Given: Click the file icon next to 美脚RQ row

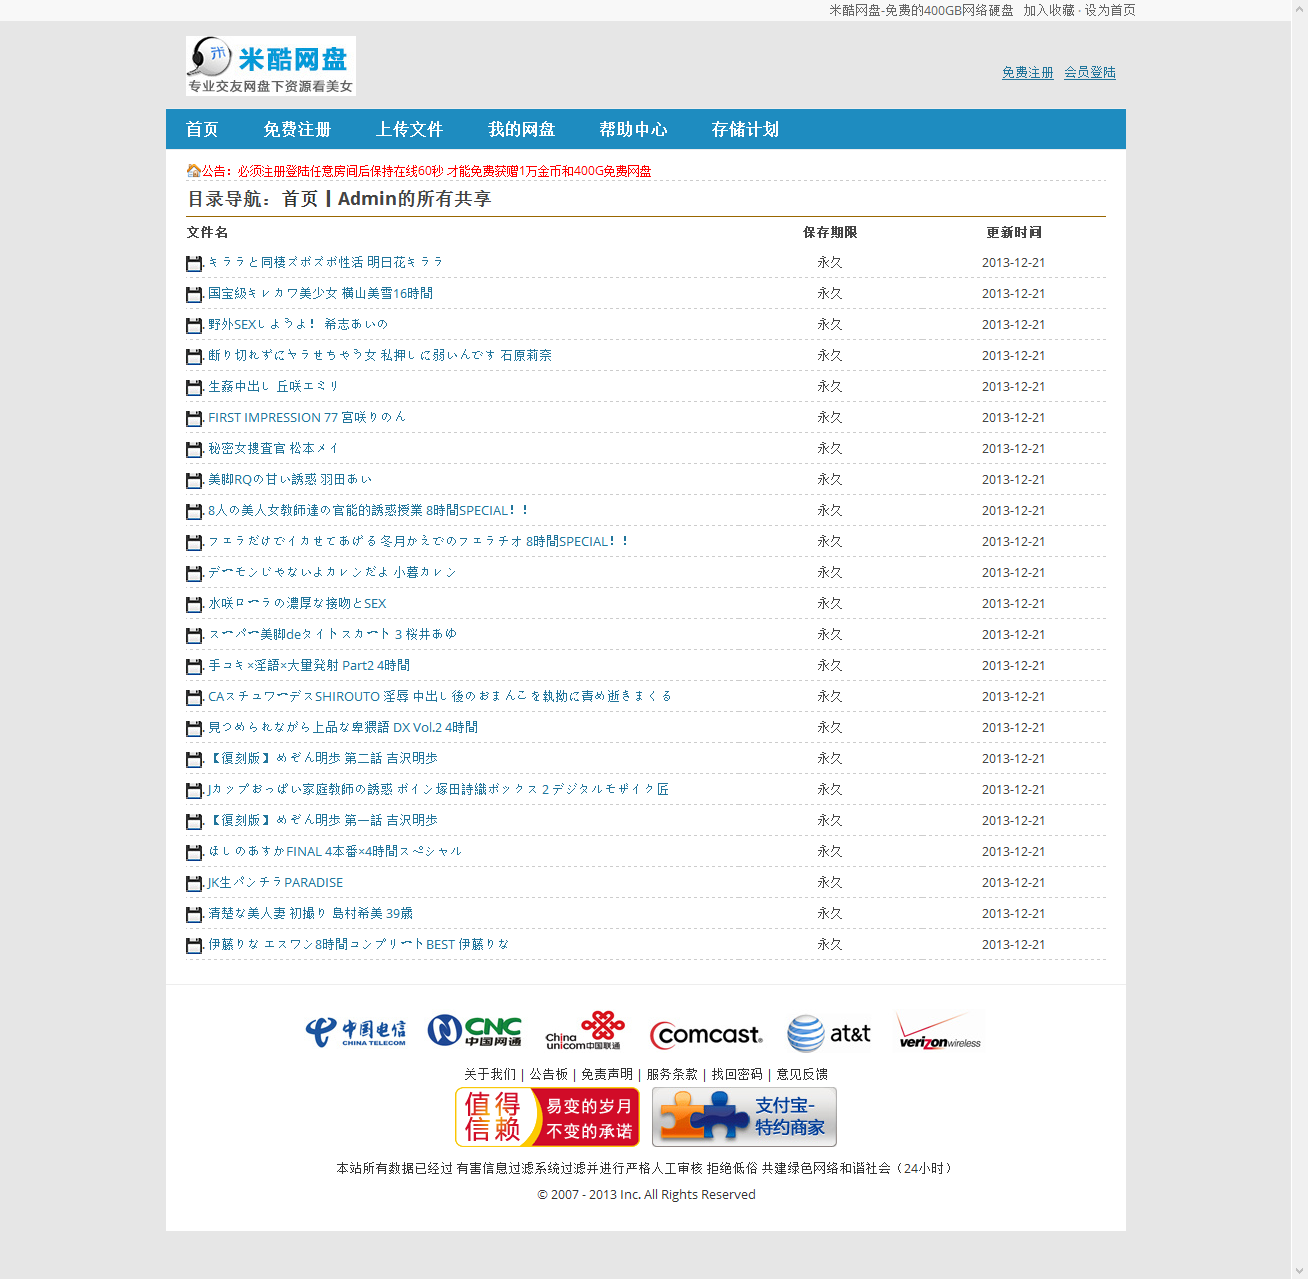Looking at the screenshot, I should pyautogui.click(x=194, y=480).
